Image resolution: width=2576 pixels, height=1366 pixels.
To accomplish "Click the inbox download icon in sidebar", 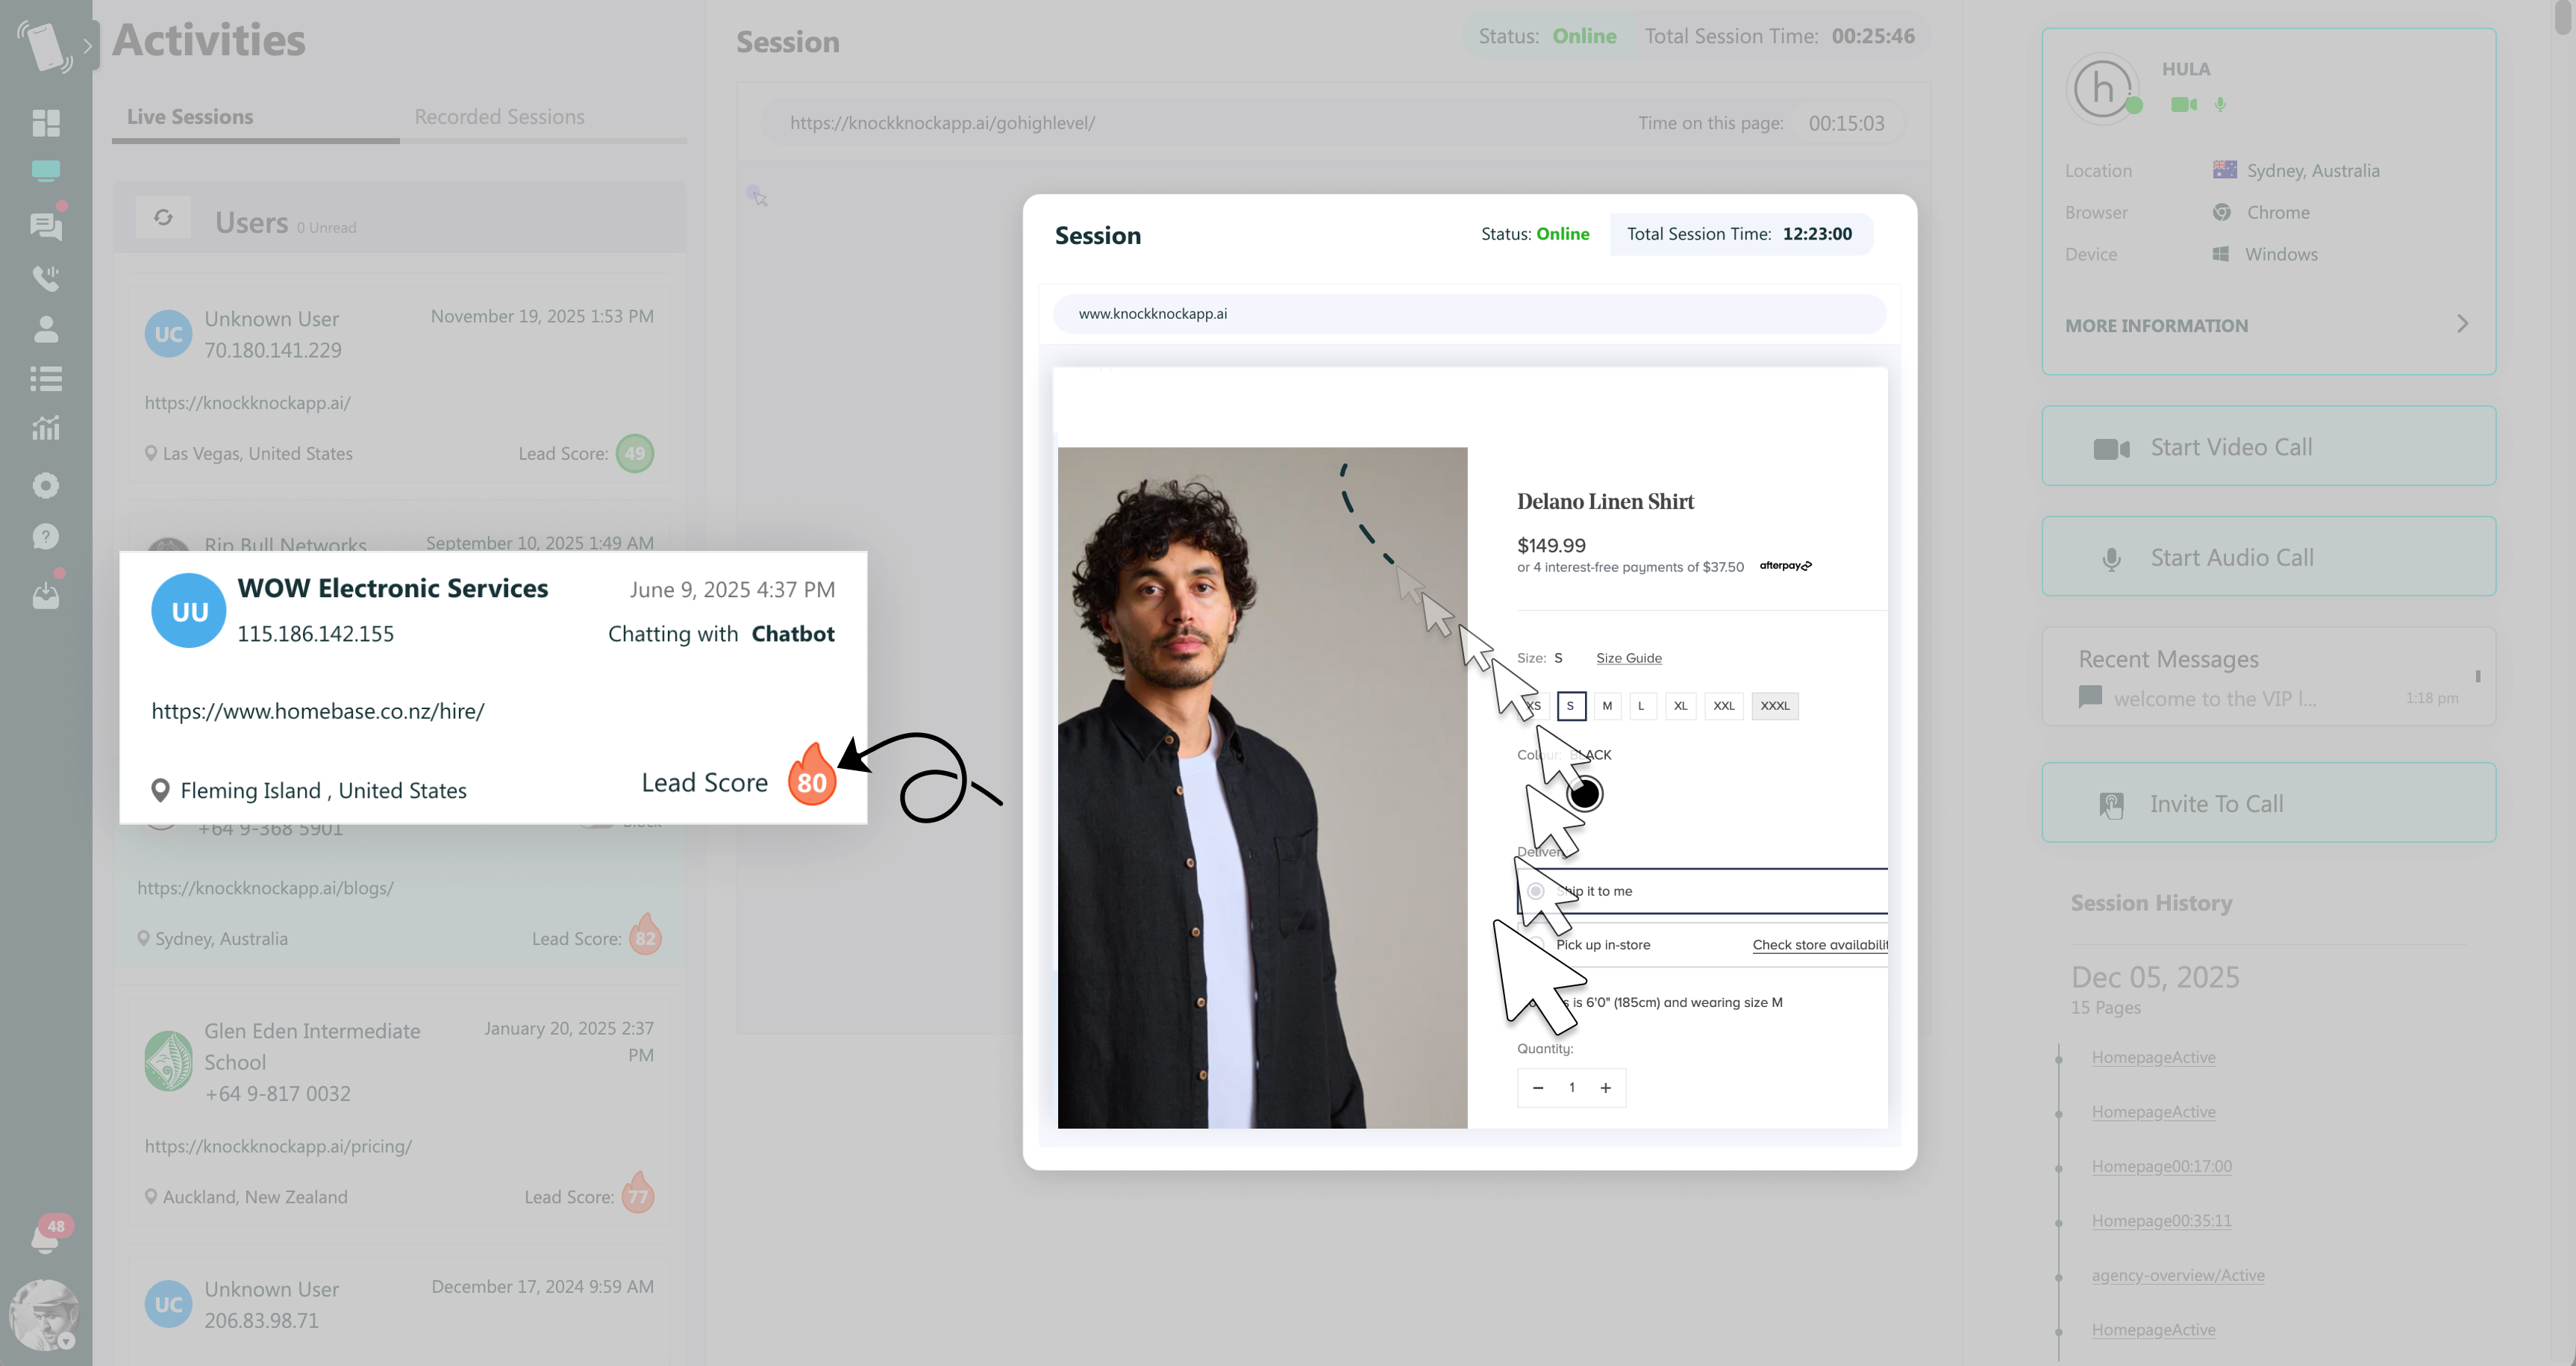I will [x=46, y=597].
